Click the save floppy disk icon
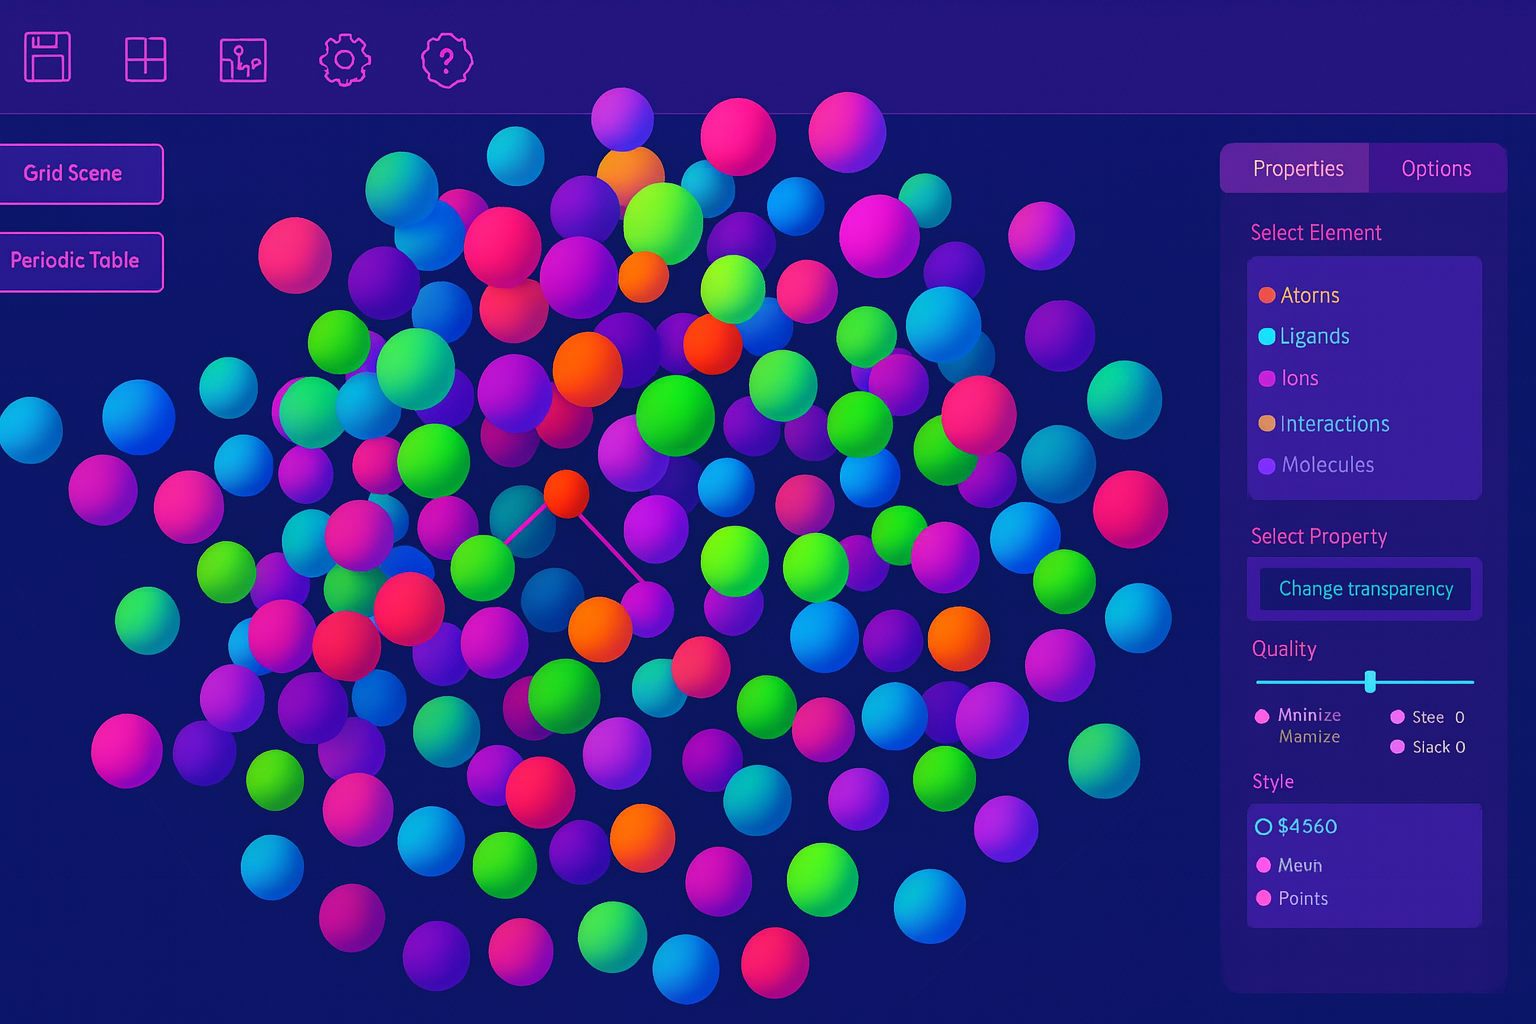 point(47,57)
